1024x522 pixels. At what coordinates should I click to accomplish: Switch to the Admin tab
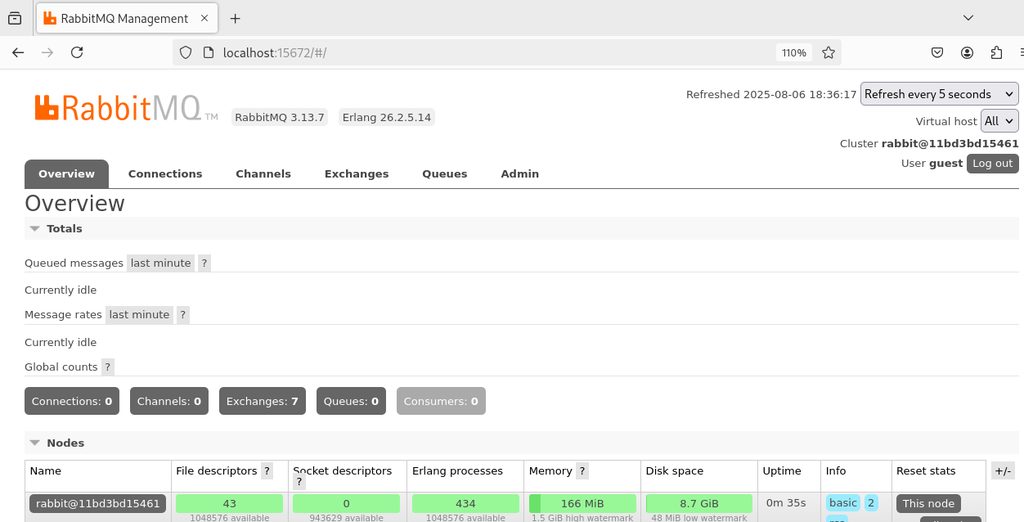coord(520,174)
